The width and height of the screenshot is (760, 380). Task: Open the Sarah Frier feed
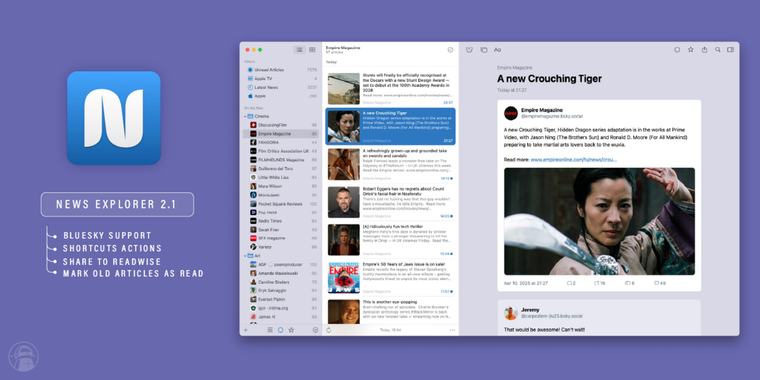click(x=282, y=230)
